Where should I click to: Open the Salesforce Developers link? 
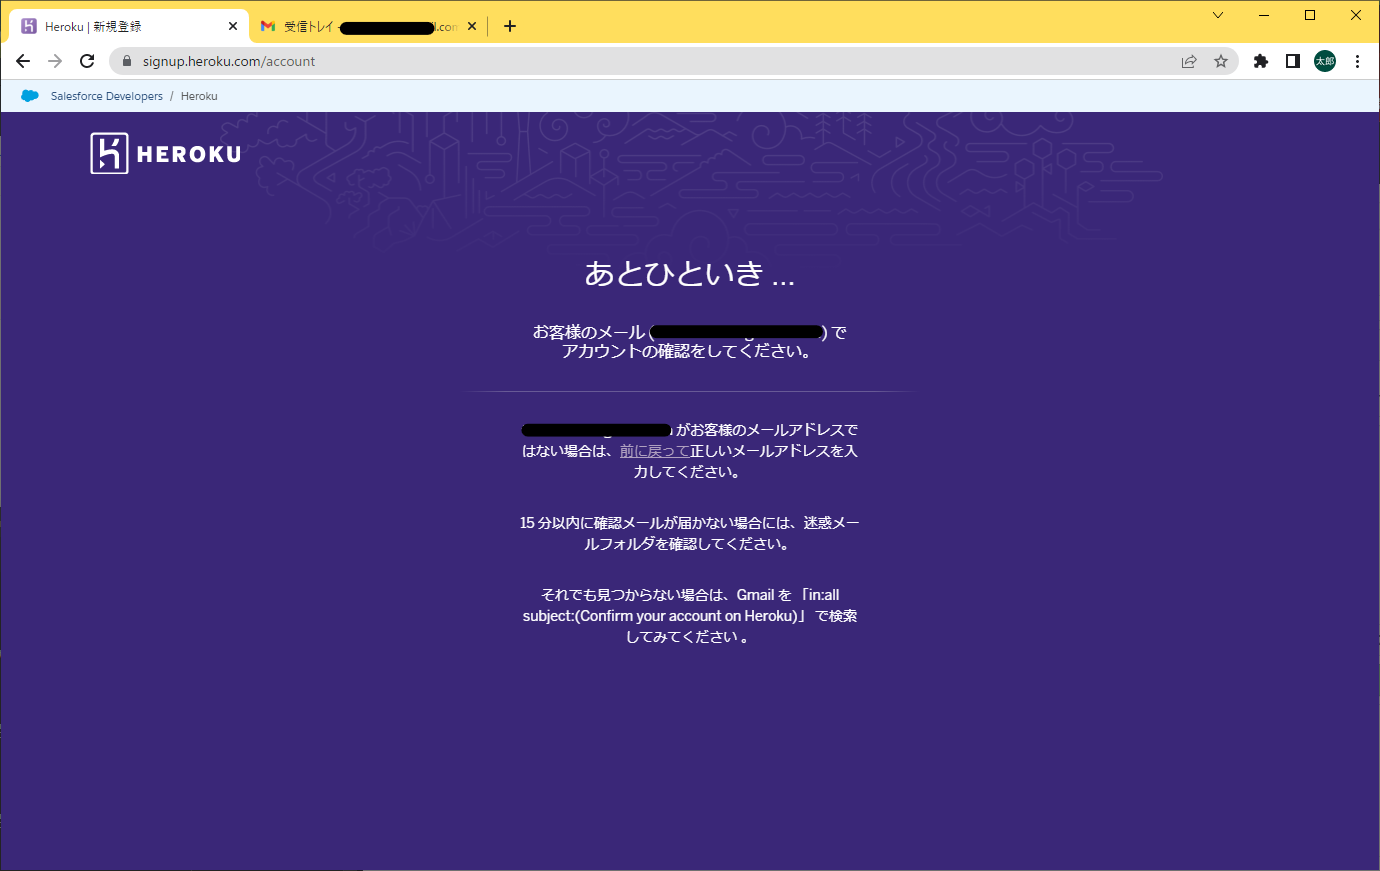107,96
